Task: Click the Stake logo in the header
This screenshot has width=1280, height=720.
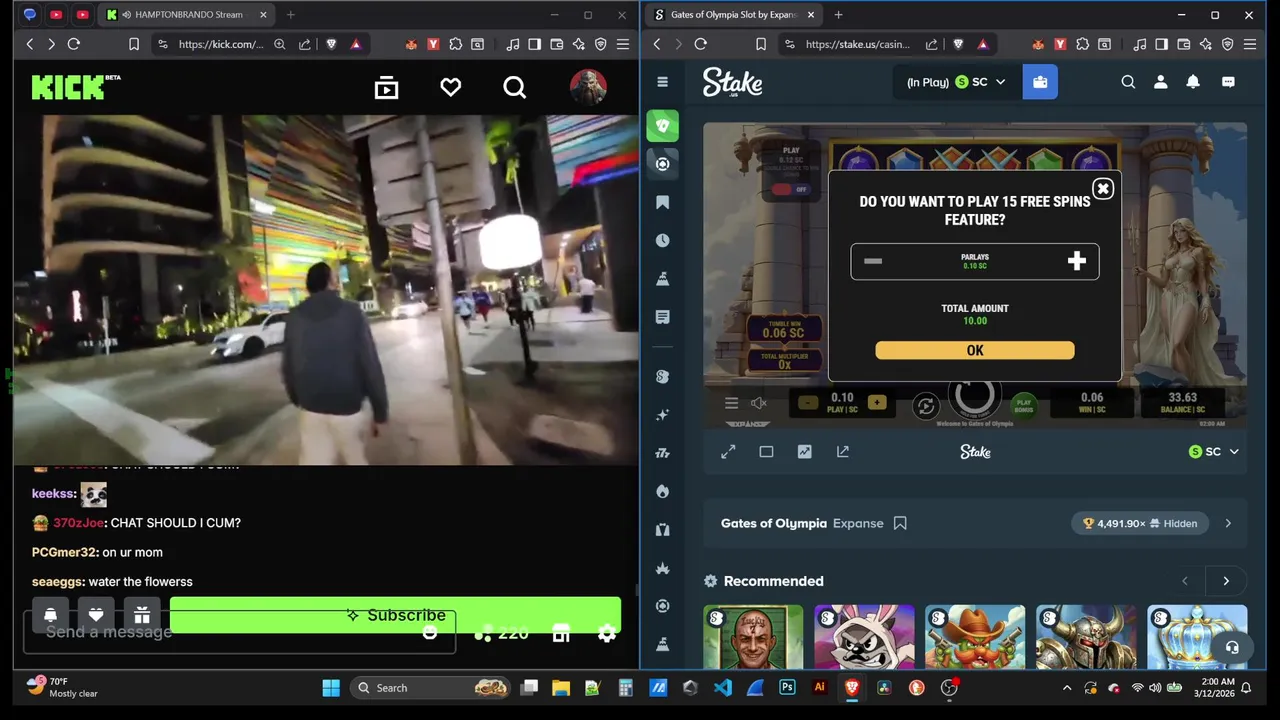Action: point(732,82)
